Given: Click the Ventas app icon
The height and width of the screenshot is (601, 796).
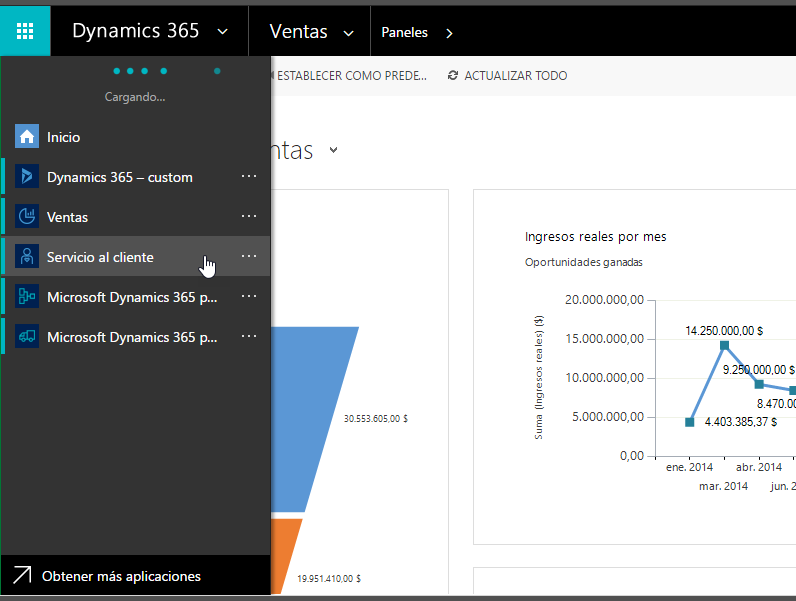Looking at the screenshot, I should pyautogui.click(x=27, y=217).
